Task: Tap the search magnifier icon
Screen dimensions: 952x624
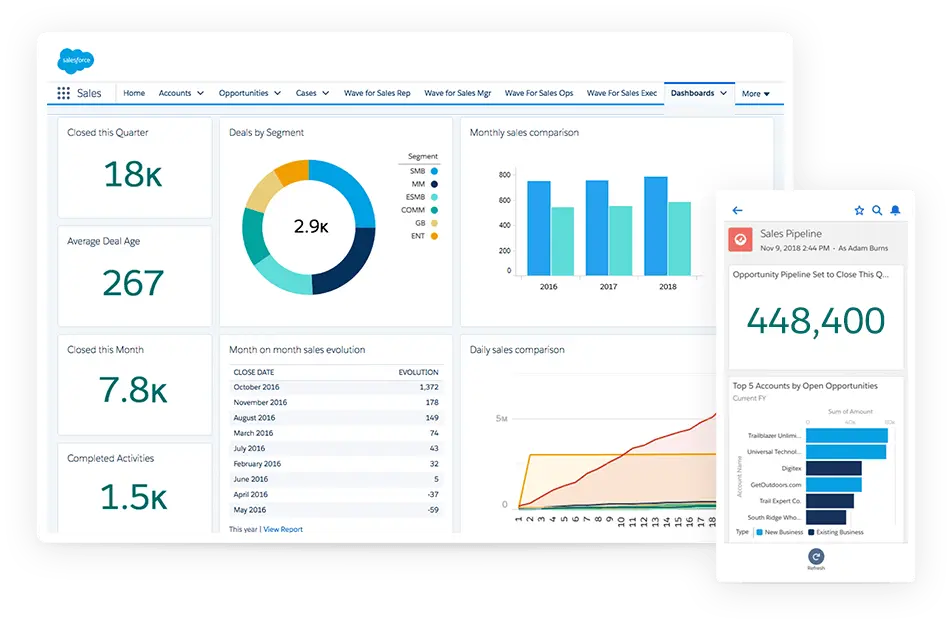Action: point(877,211)
